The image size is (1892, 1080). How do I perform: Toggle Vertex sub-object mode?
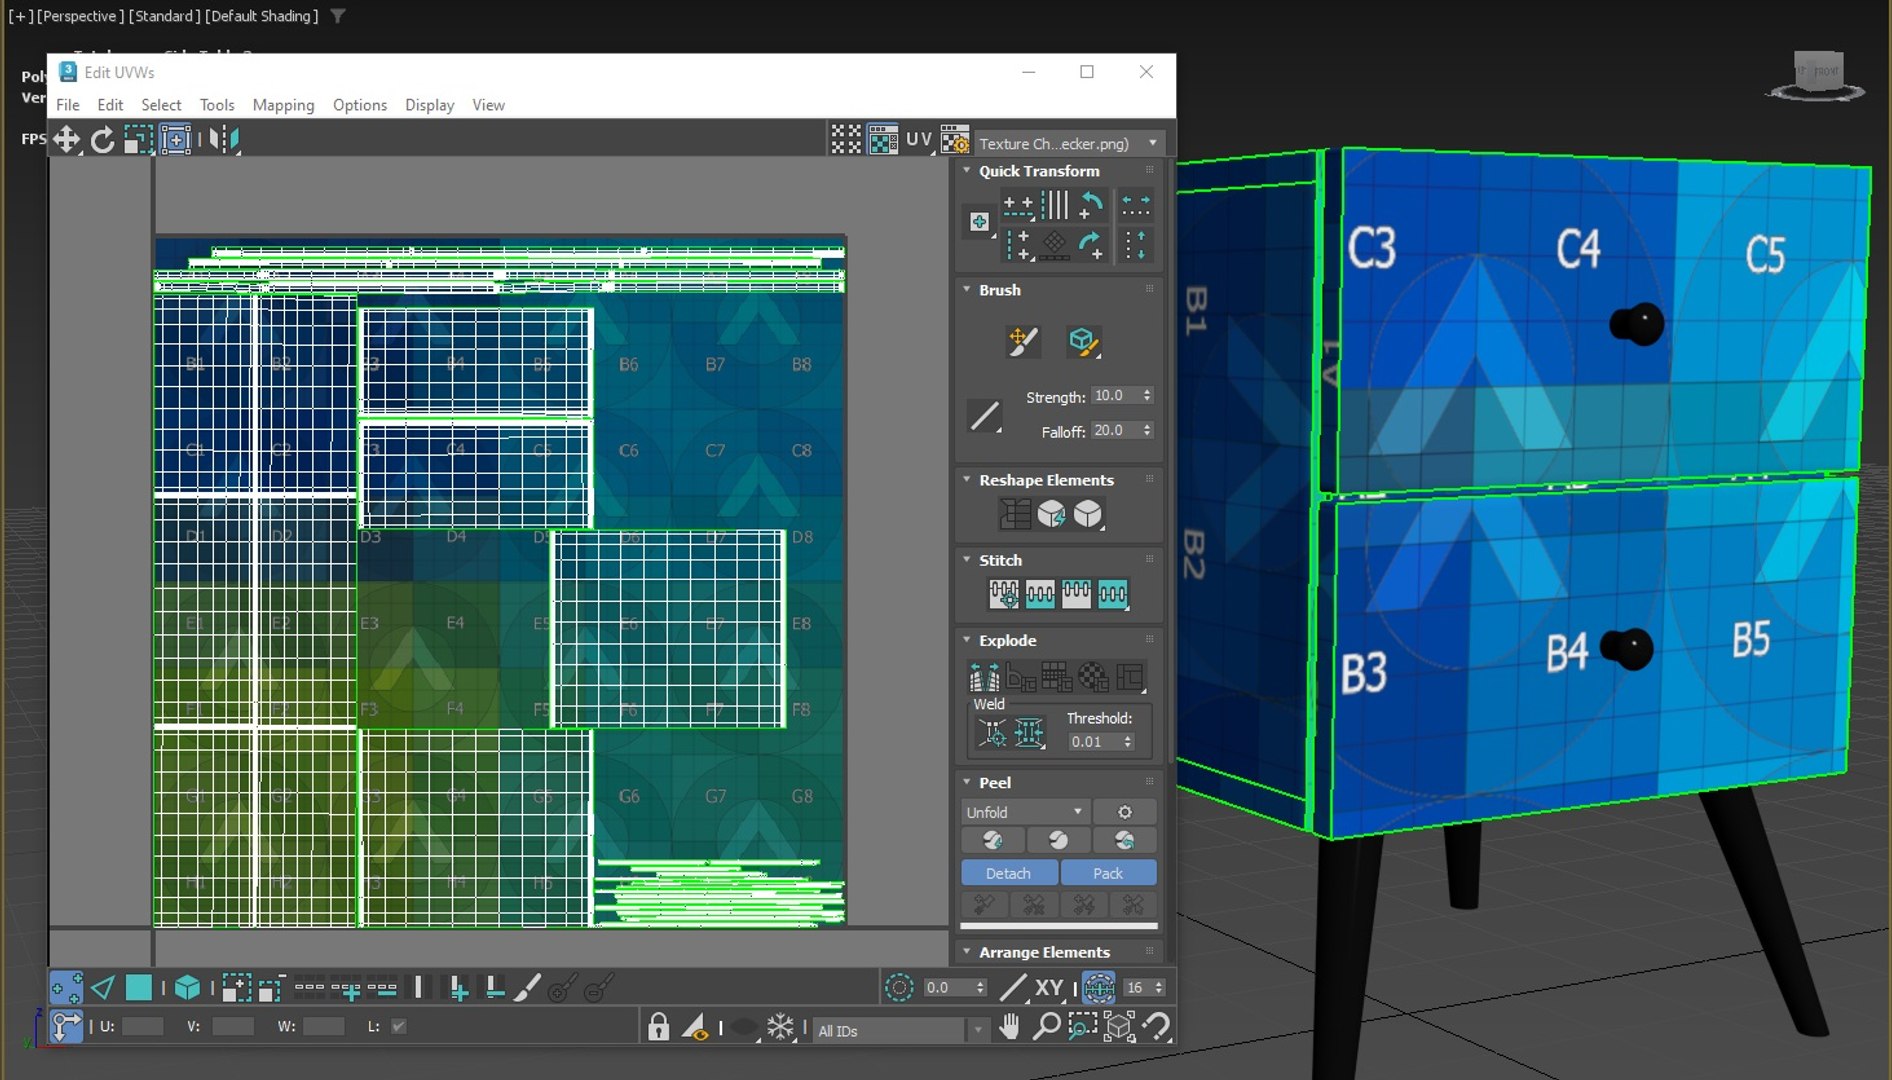pos(66,988)
